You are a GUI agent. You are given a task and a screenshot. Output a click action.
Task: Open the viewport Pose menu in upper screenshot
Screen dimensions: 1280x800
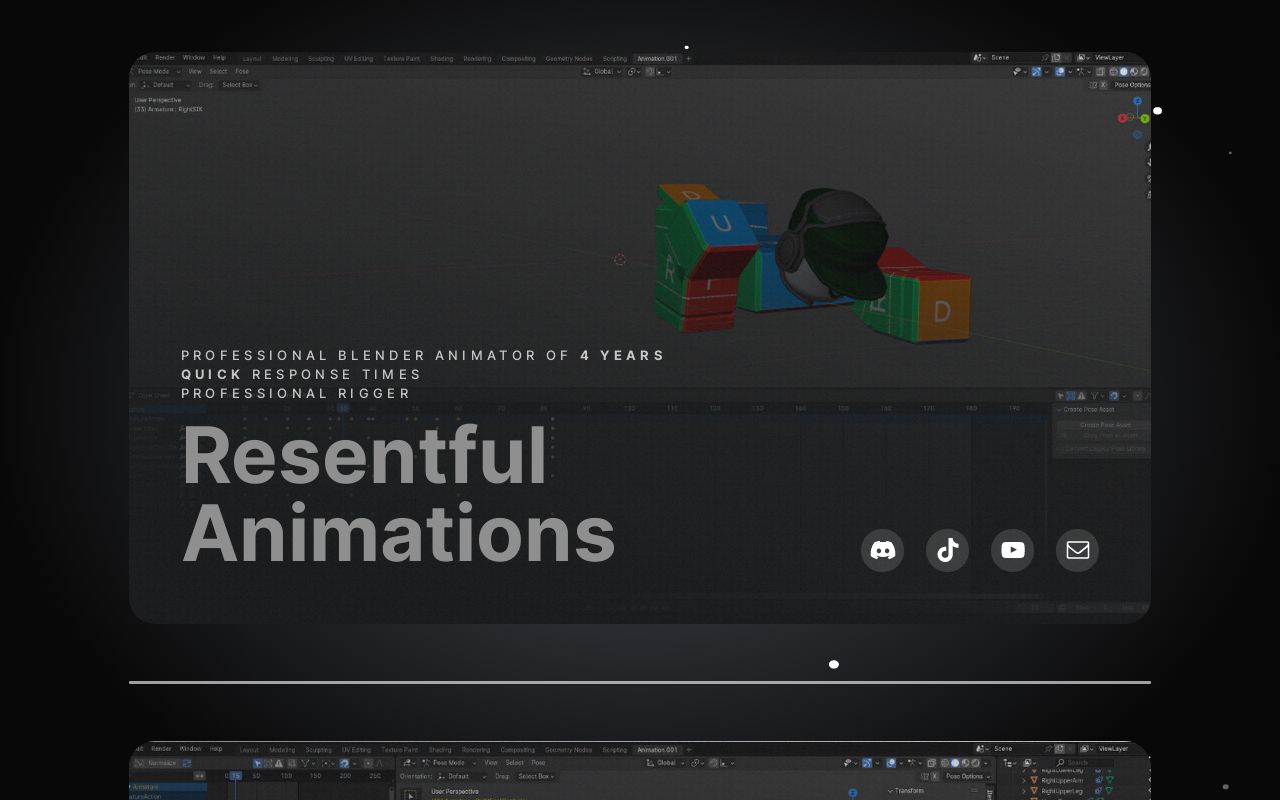pyautogui.click(x=242, y=72)
